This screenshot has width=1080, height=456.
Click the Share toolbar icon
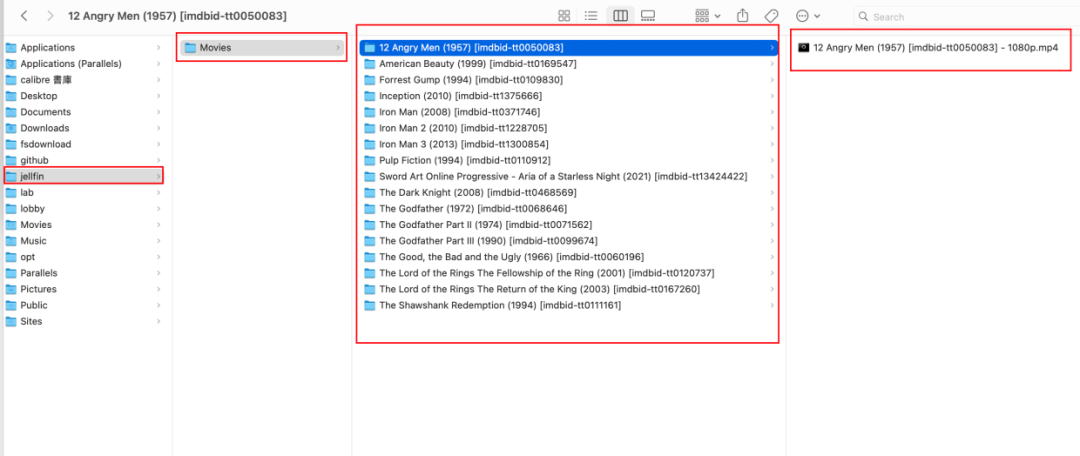pos(742,16)
